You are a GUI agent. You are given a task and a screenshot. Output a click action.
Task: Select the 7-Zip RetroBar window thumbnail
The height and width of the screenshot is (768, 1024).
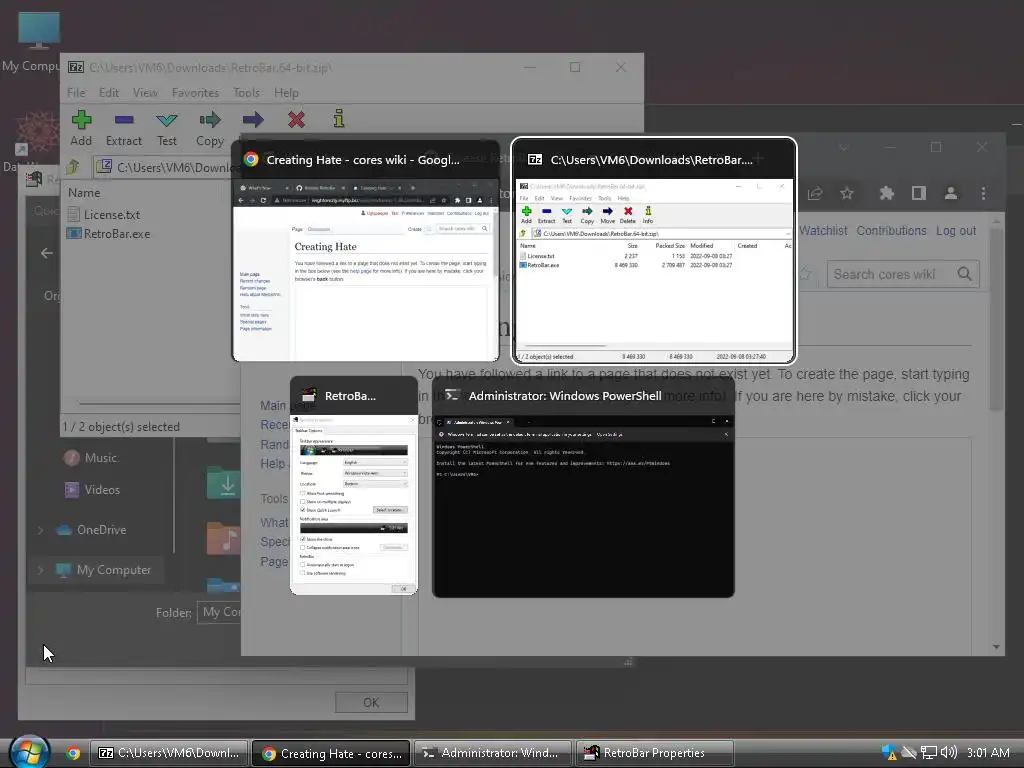click(x=654, y=251)
